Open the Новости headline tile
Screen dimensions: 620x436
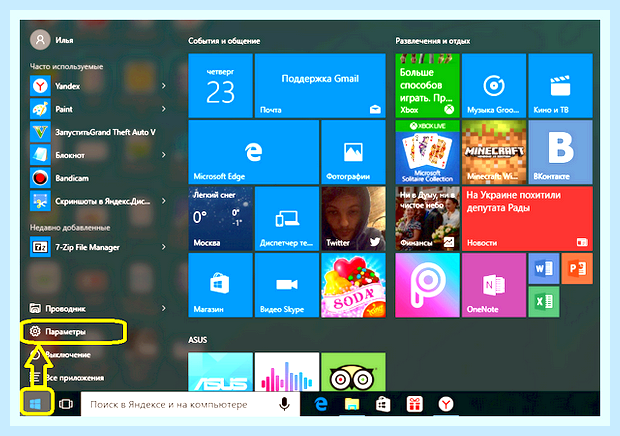coord(527,219)
